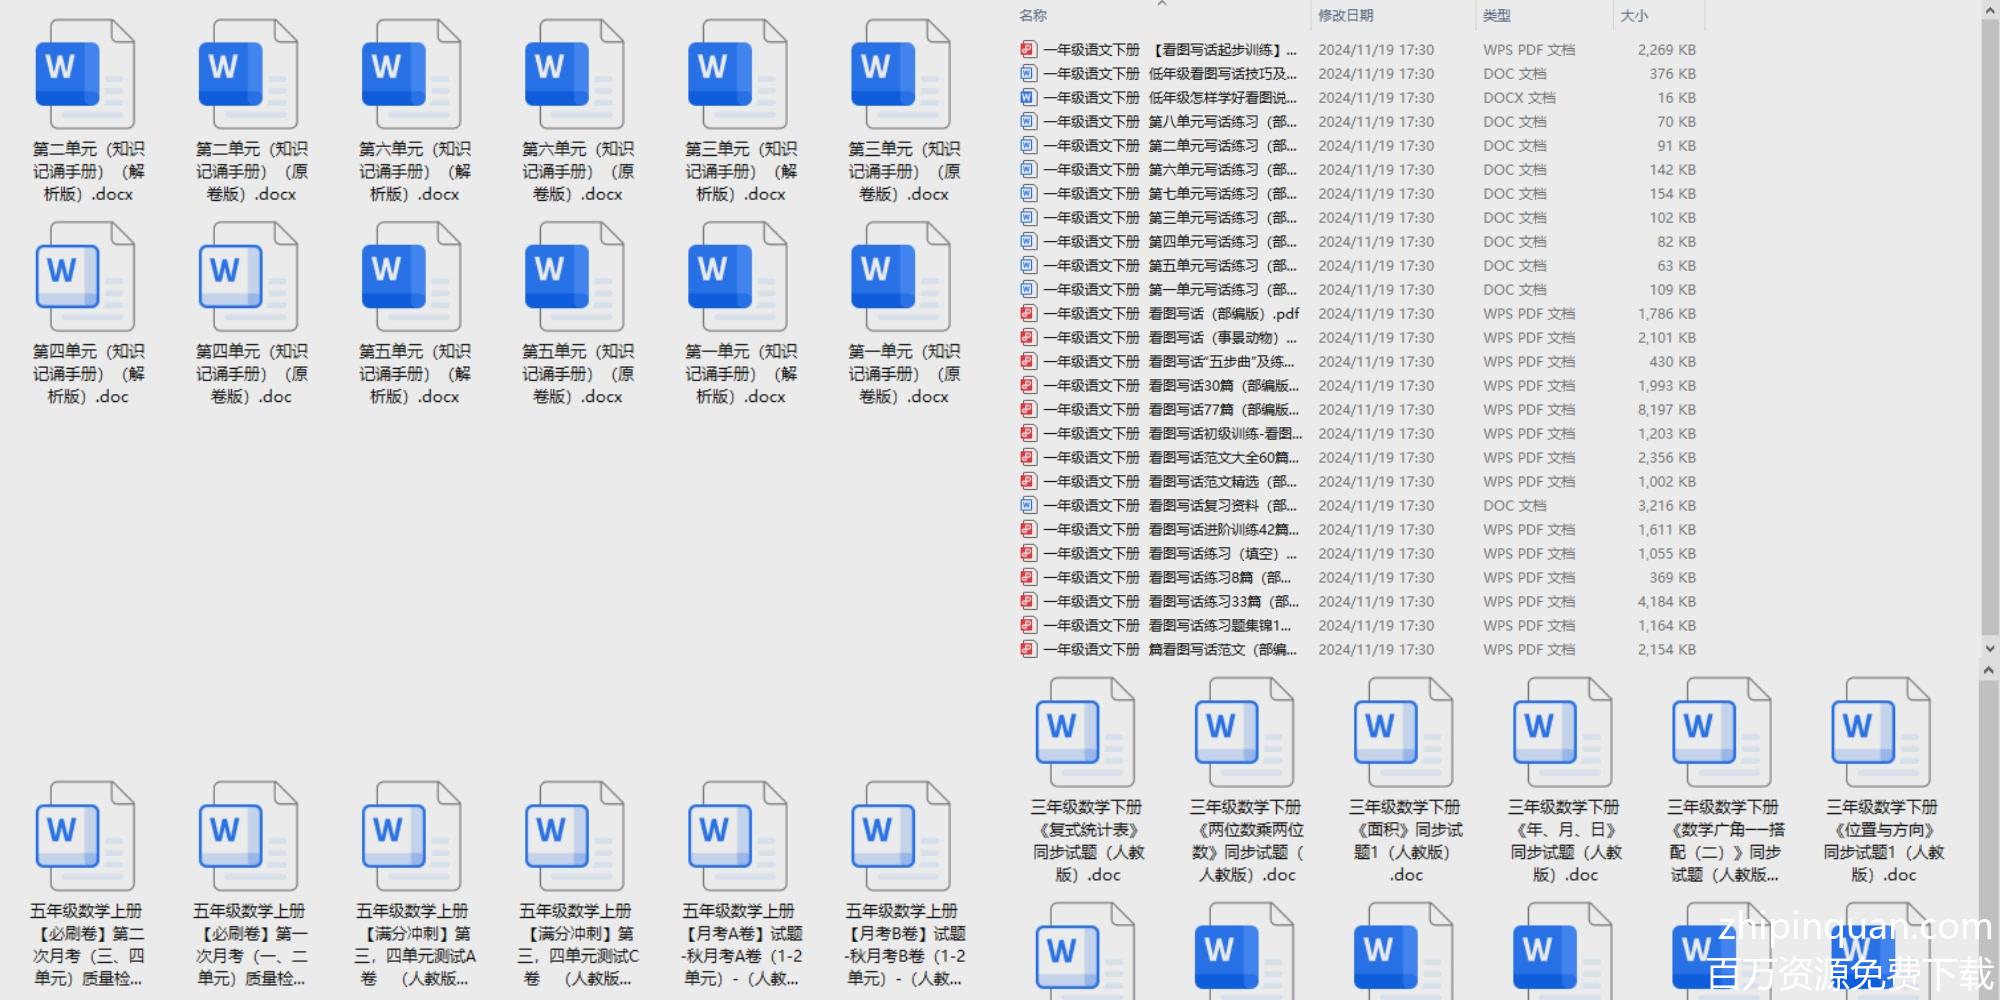This screenshot has height=1000, width=2000.
Task: Open 三年级数学下册《复式统计表》同步试题 icon
Action: click(x=1085, y=733)
